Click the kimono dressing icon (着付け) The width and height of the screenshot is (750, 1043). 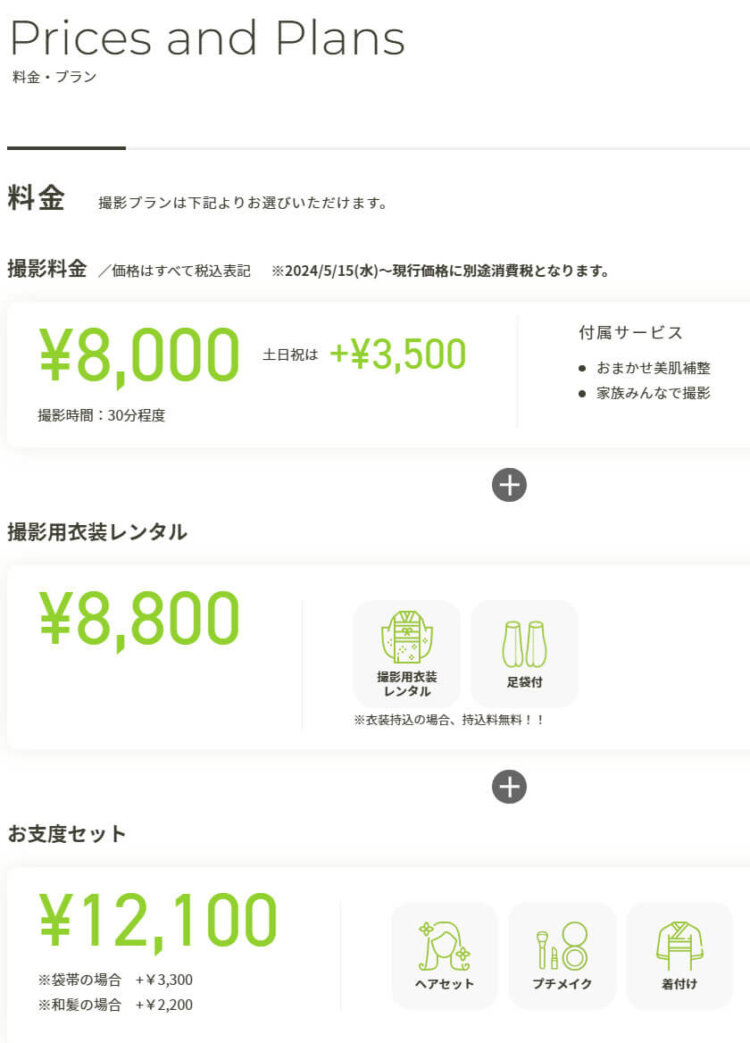pos(679,956)
